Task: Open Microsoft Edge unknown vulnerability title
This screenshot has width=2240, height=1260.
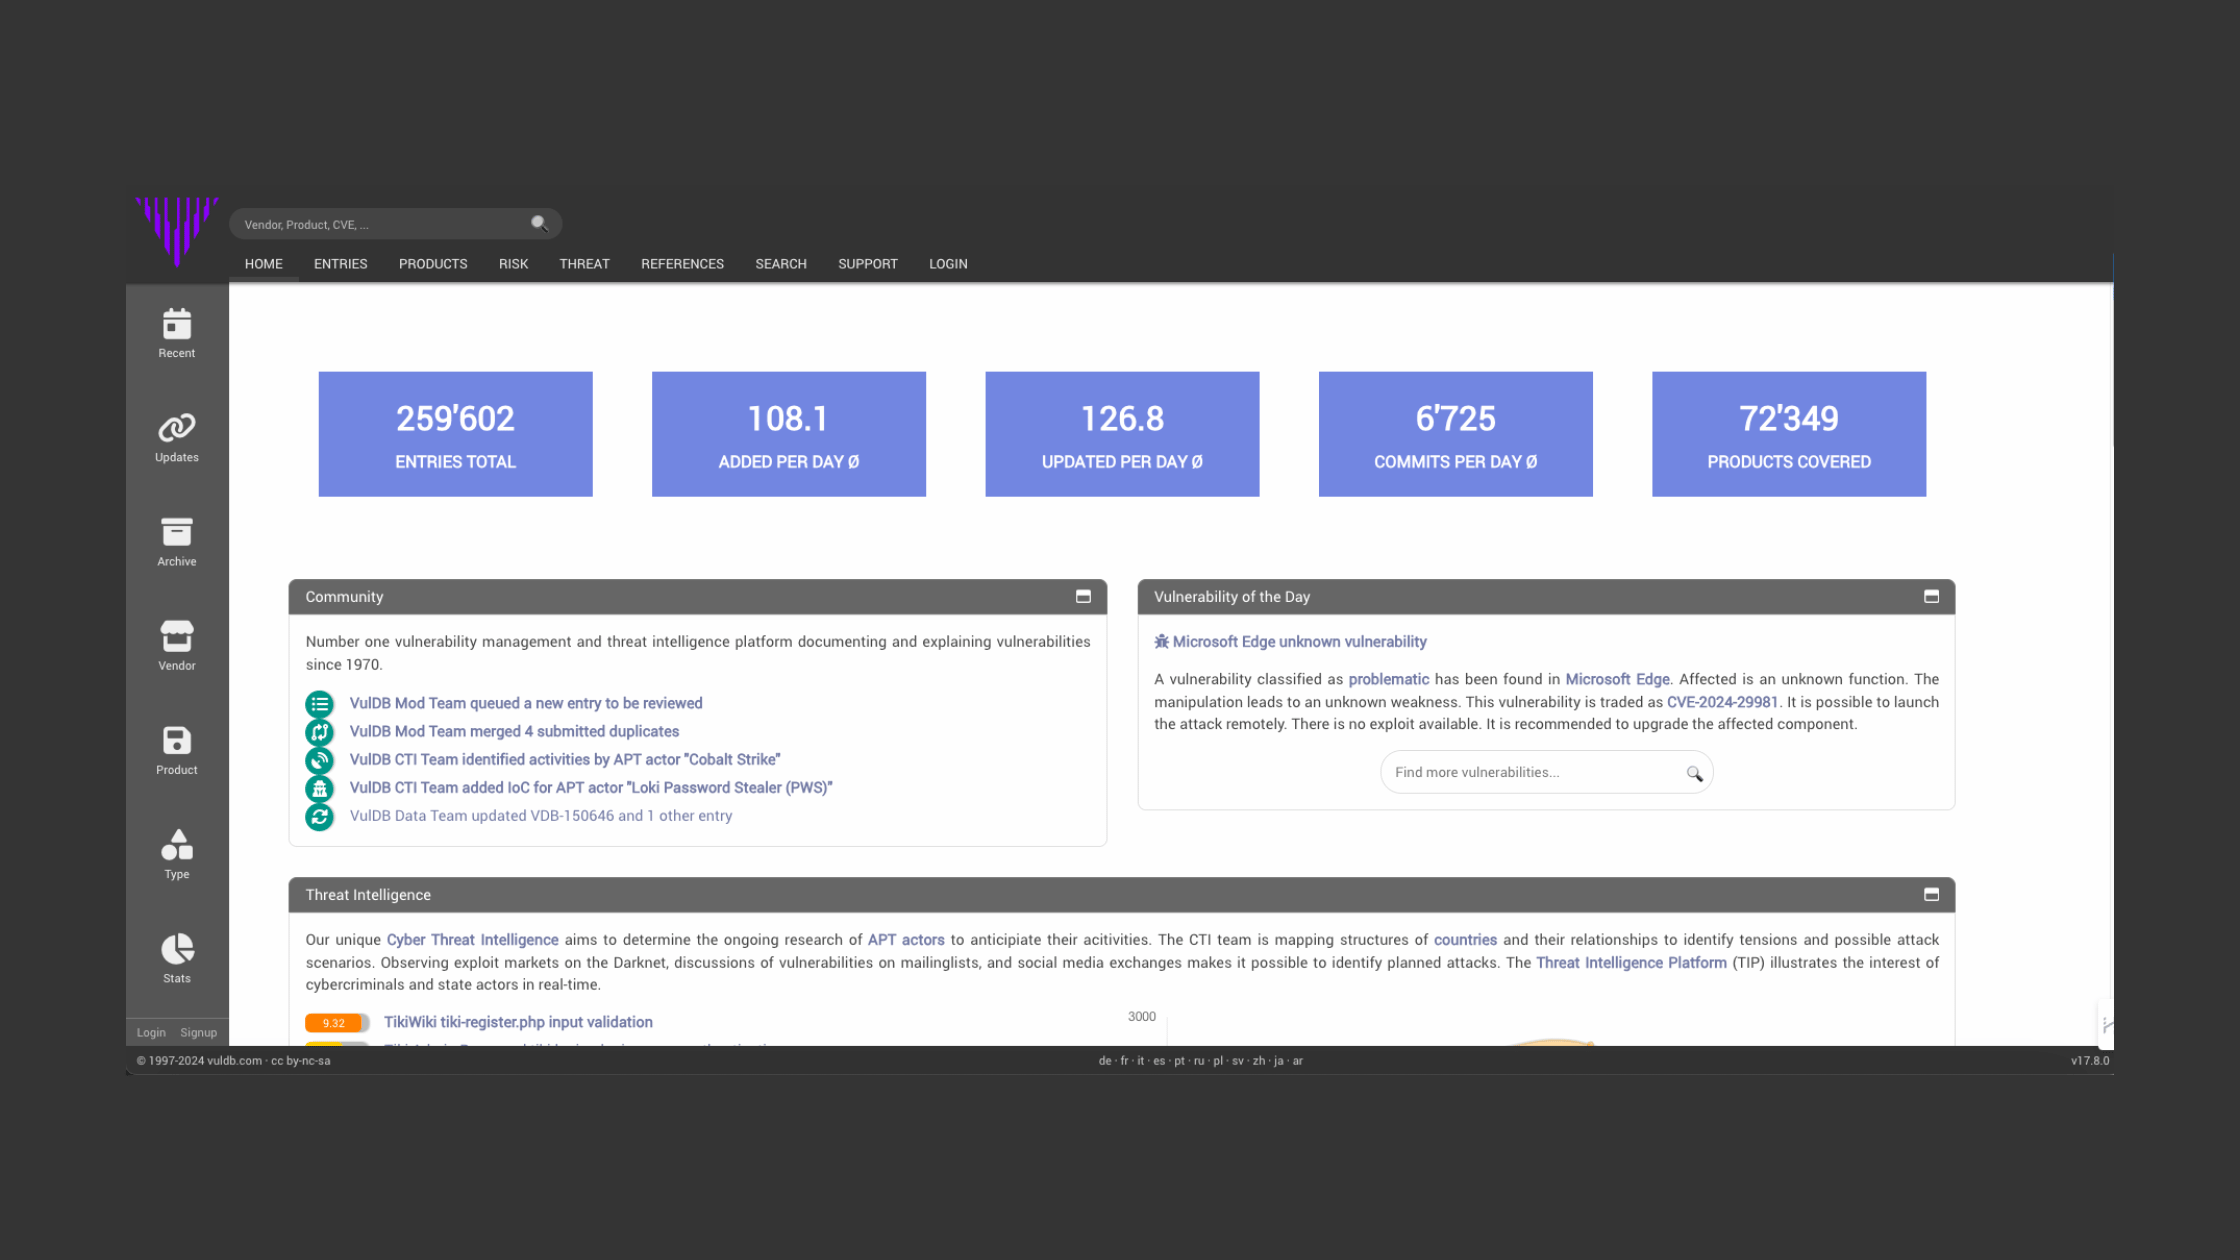Action: click(1299, 642)
